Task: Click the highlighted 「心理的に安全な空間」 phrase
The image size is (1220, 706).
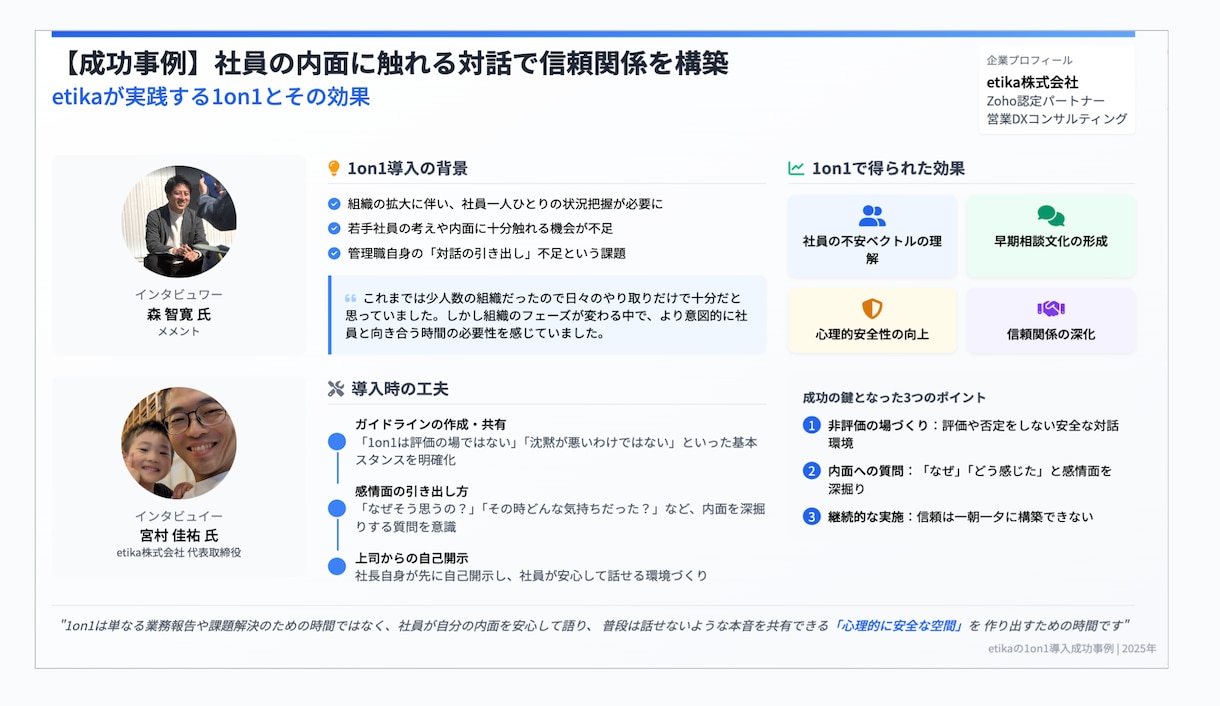Action: (898, 626)
